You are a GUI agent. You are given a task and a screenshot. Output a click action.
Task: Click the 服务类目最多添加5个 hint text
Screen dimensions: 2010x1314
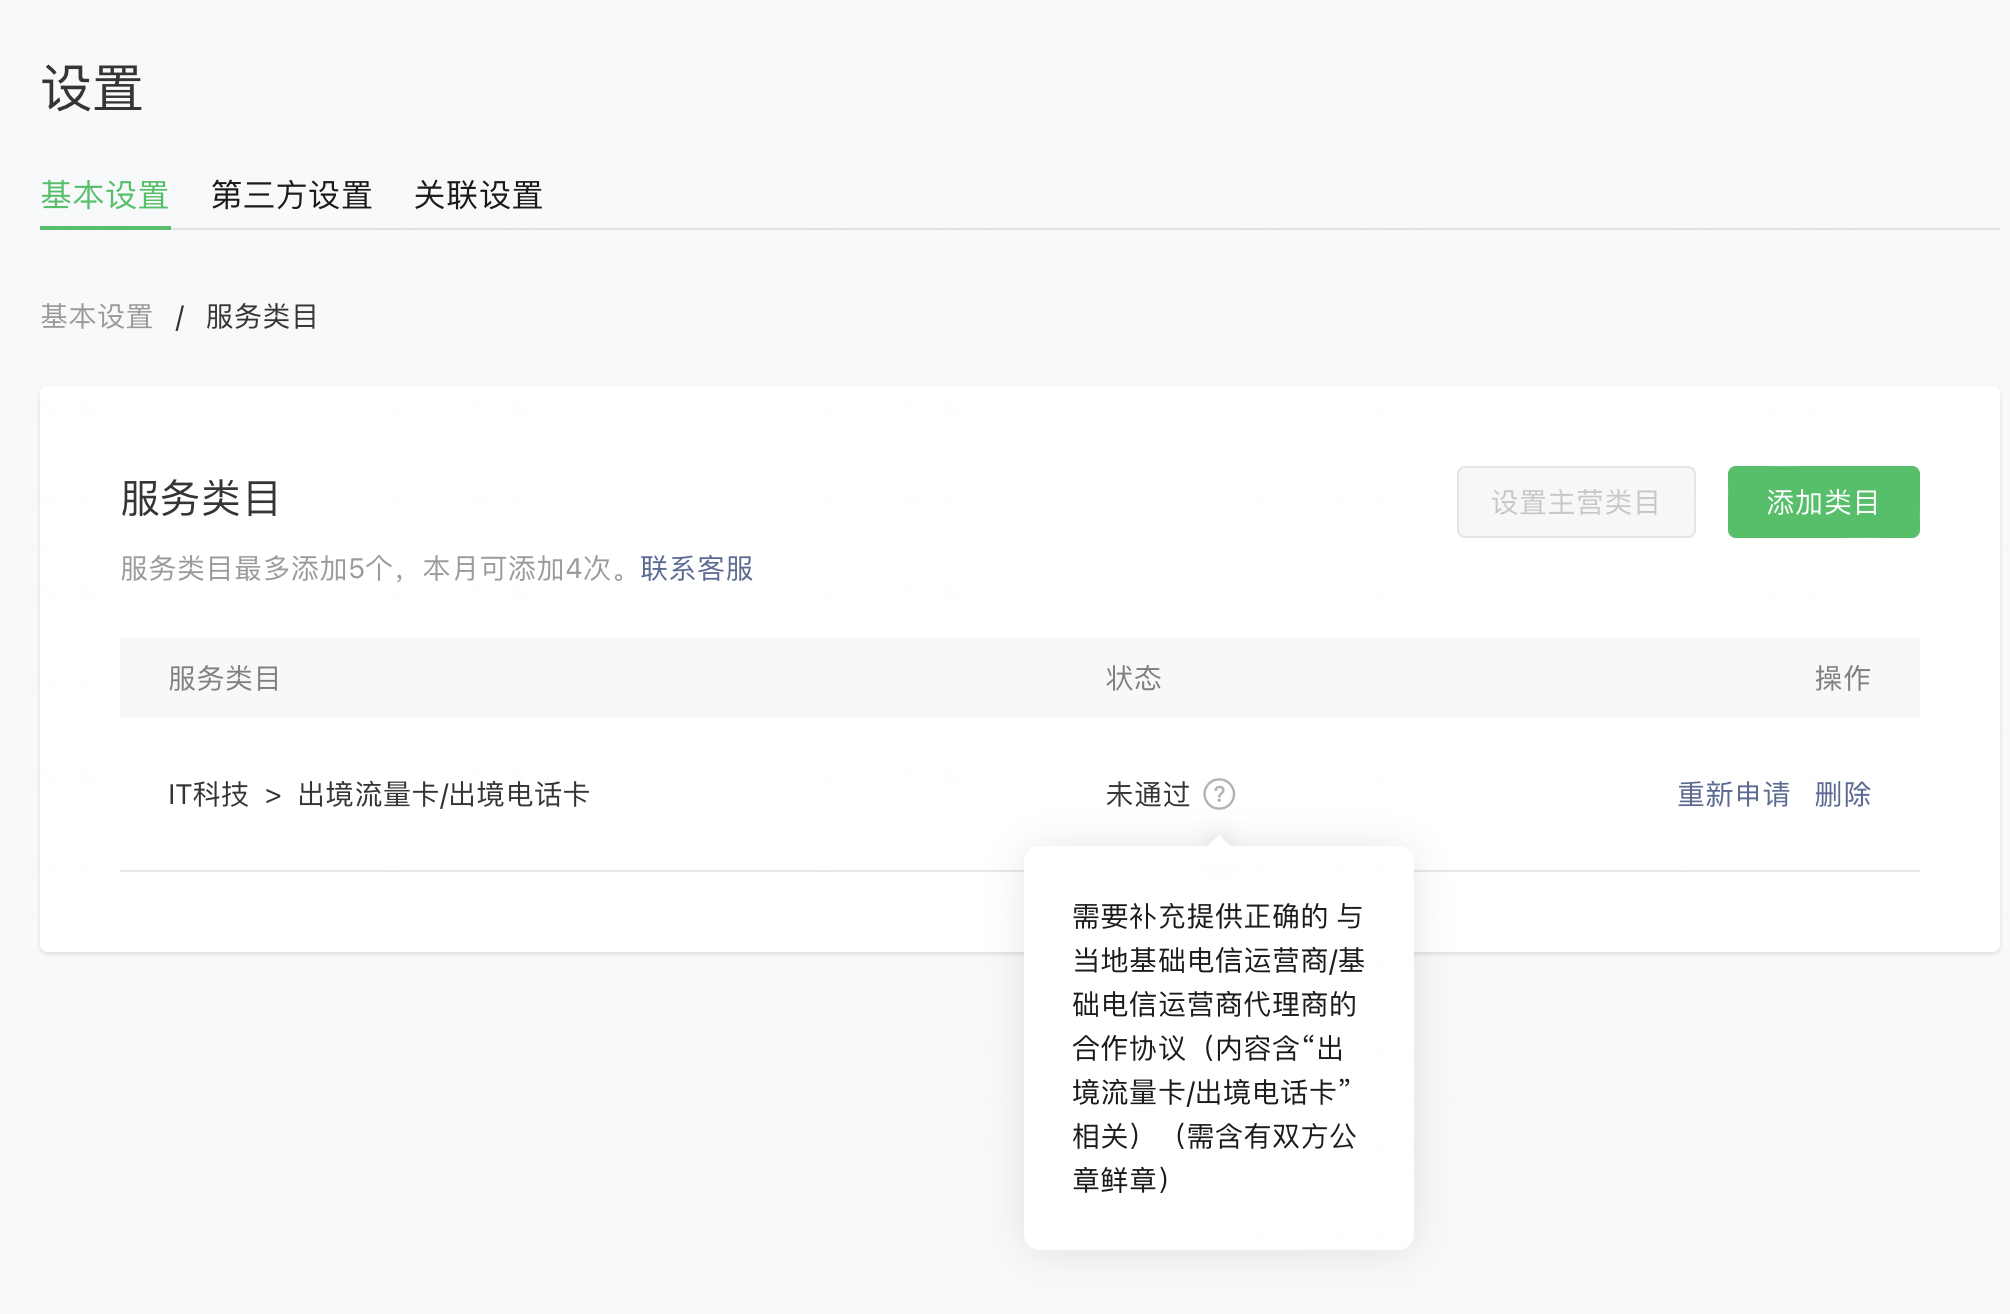[x=365, y=568]
